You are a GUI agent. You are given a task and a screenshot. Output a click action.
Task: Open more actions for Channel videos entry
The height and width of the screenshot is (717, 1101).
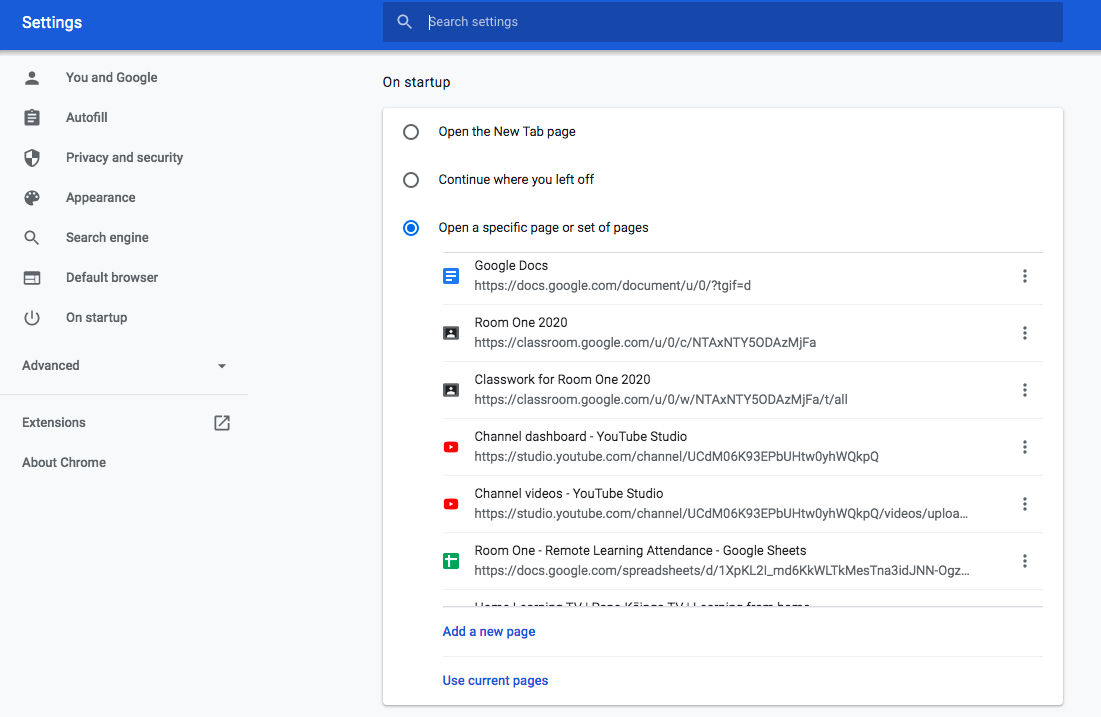click(x=1024, y=504)
